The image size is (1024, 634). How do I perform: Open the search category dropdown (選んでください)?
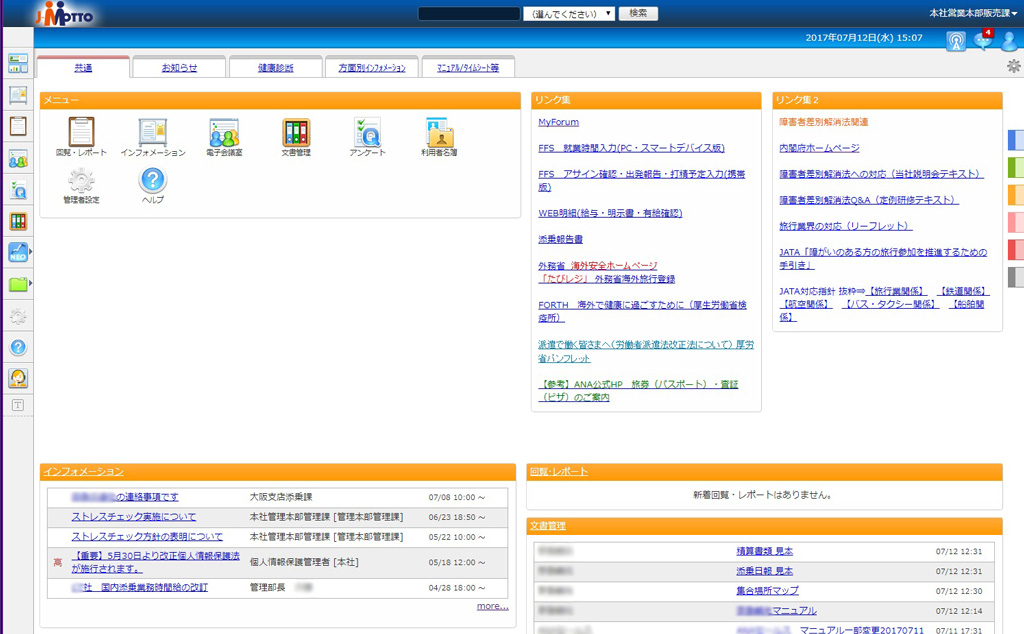(569, 14)
